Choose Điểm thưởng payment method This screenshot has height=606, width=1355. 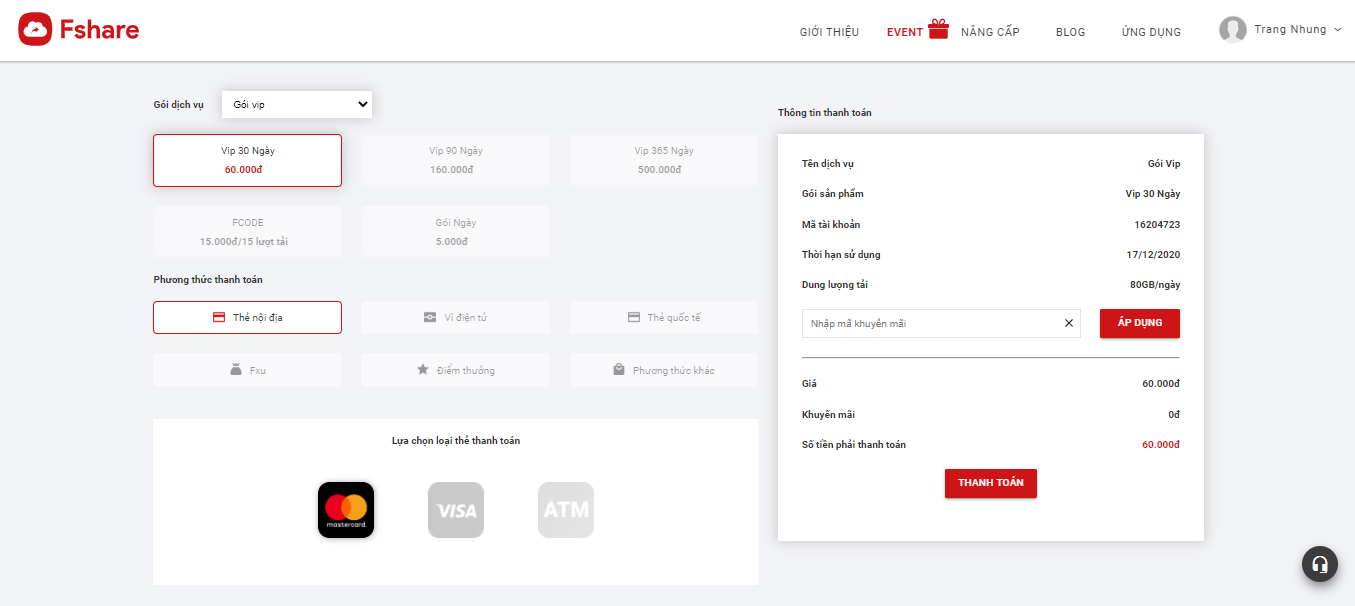click(456, 370)
